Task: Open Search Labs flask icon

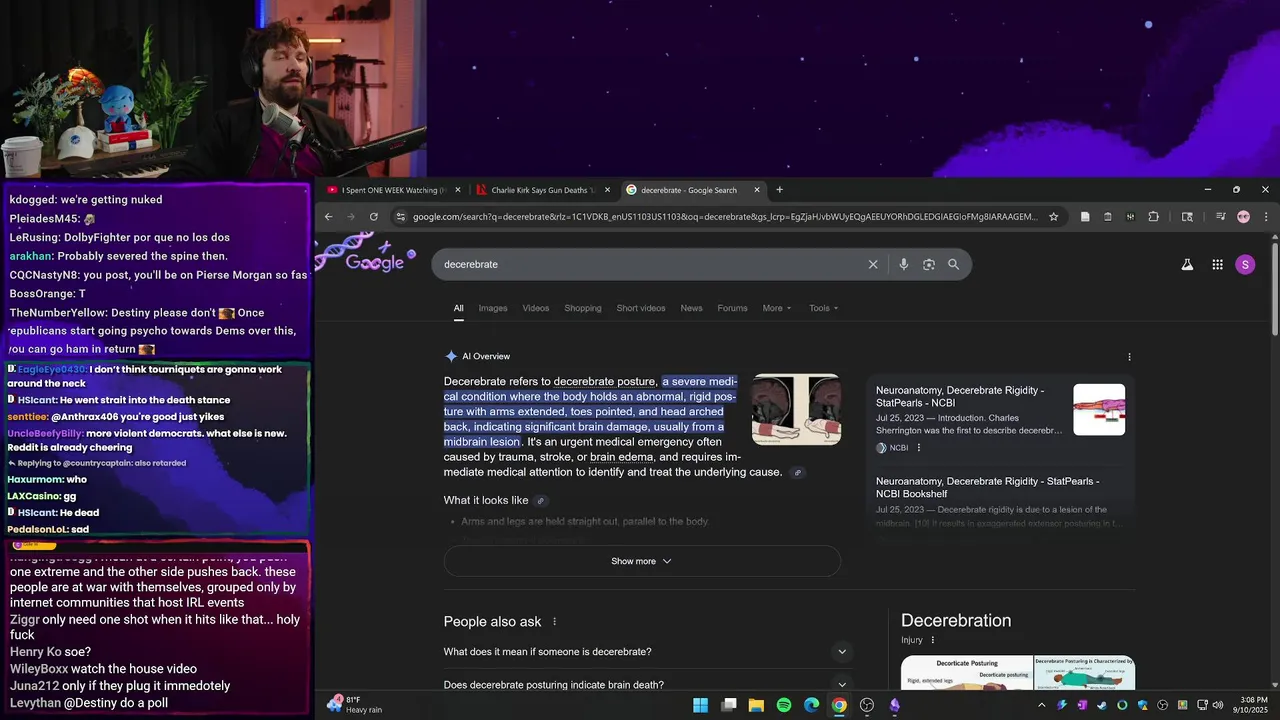Action: coord(1187,264)
